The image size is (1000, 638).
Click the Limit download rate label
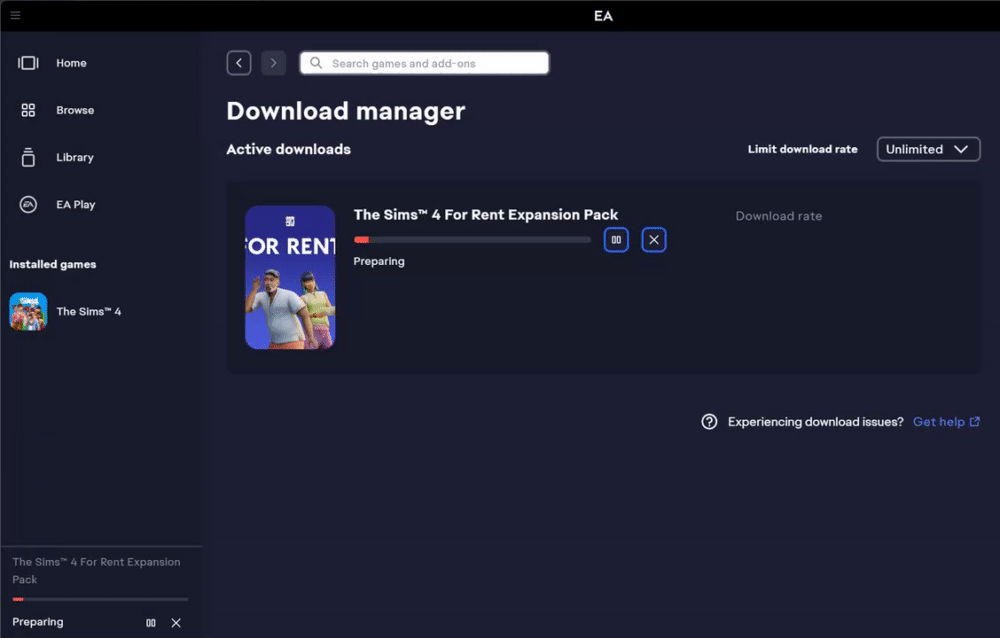[x=802, y=149]
